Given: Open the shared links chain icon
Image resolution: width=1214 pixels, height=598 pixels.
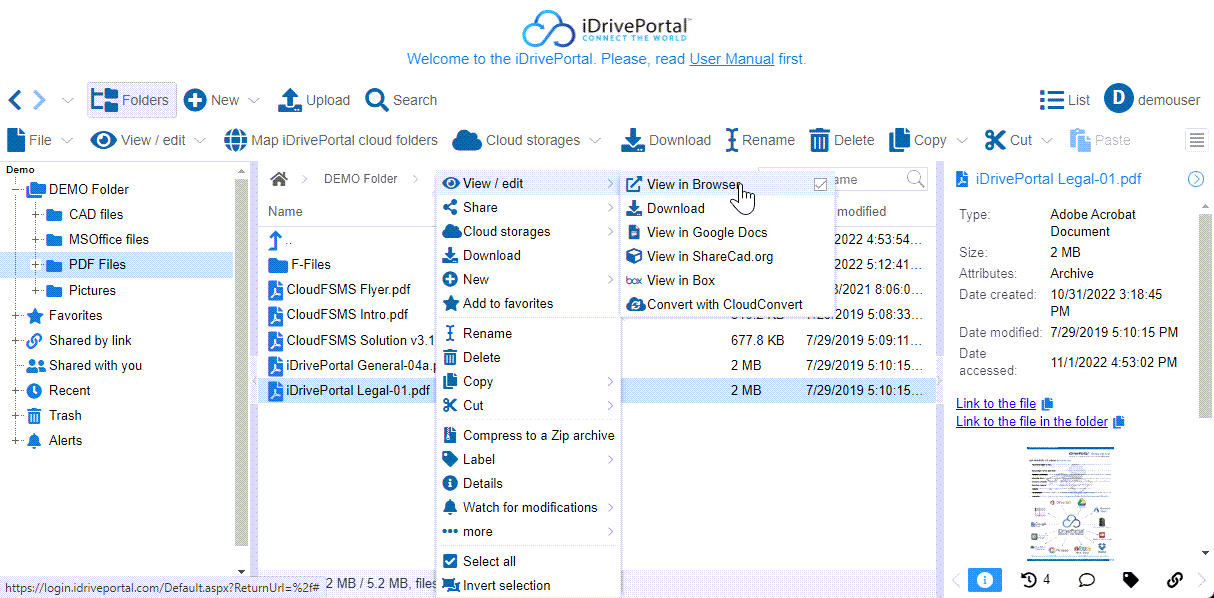Looking at the screenshot, I should 1175,580.
